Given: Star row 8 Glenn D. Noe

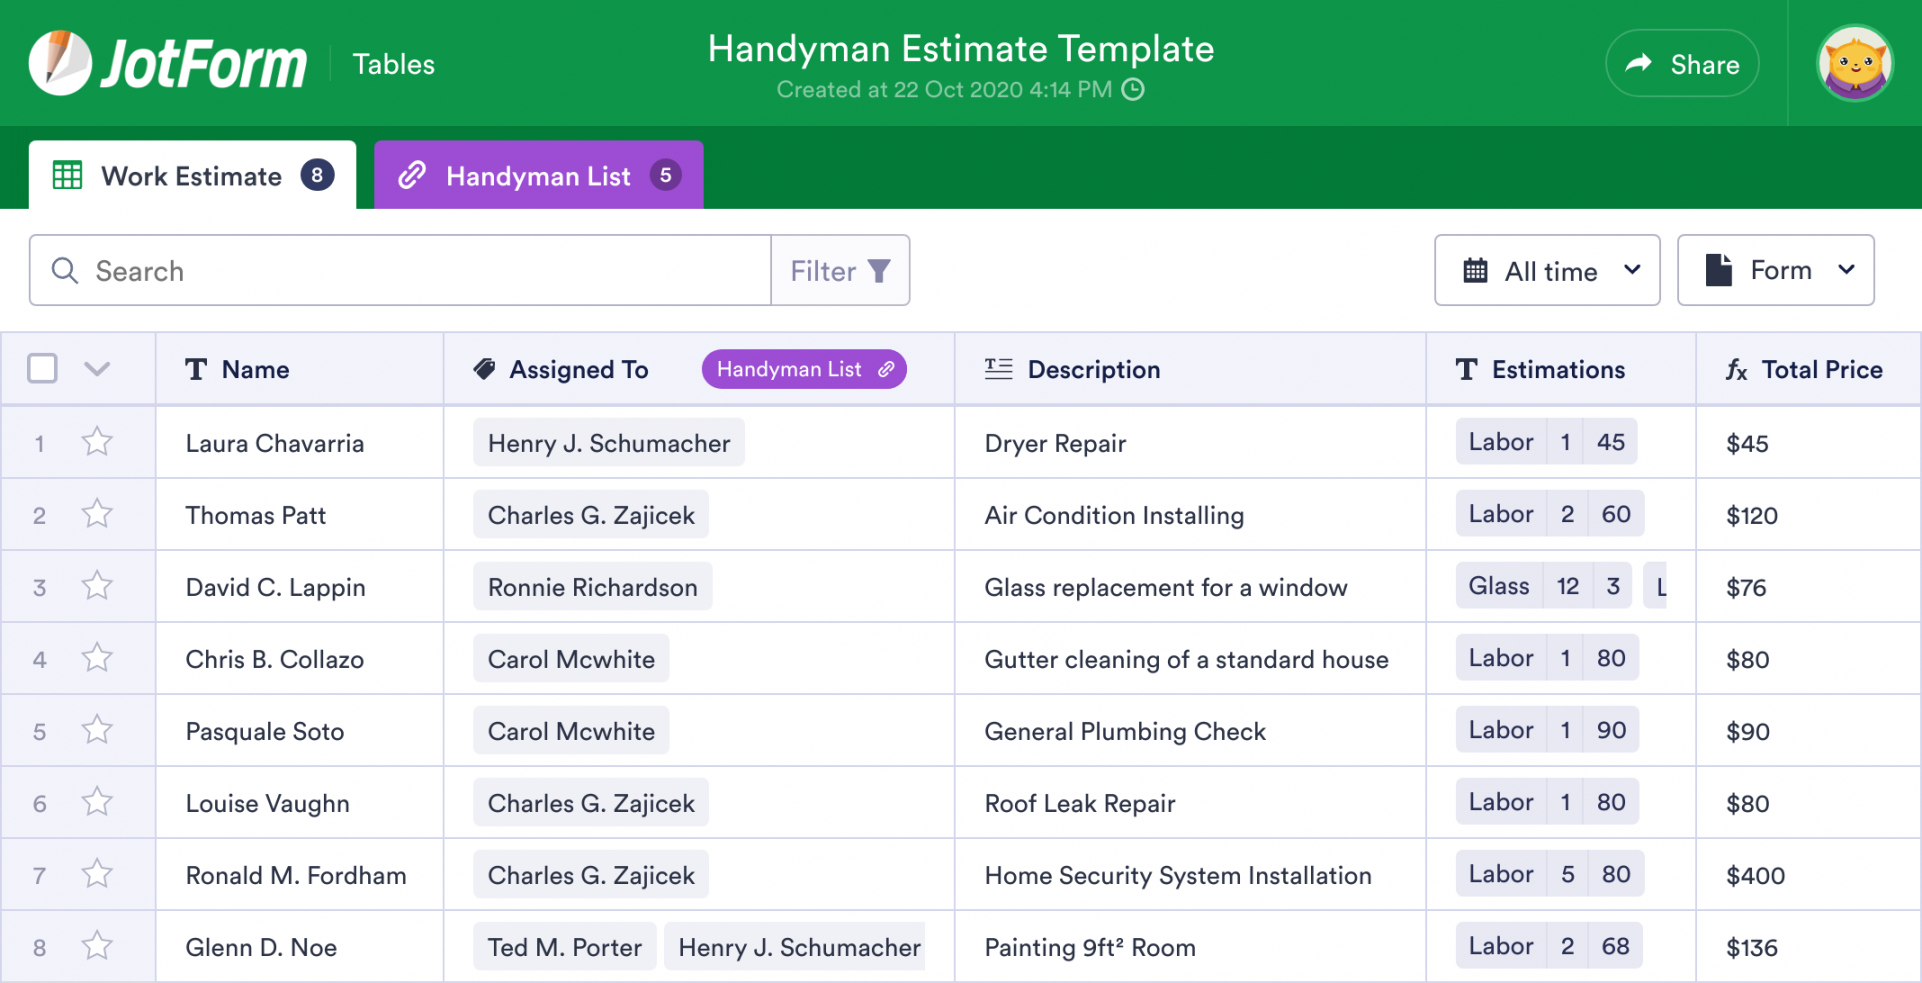Looking at the screenshot, I should (97, 945).
